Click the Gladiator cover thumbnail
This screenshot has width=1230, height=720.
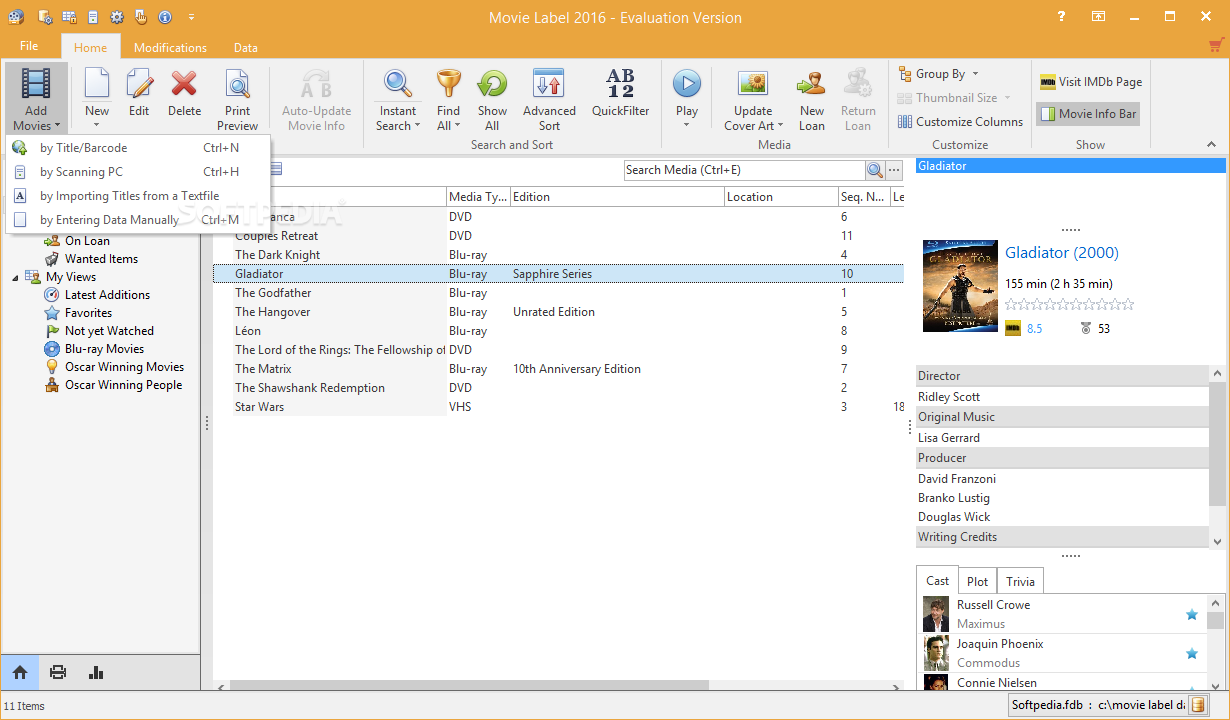pos(960,286)
